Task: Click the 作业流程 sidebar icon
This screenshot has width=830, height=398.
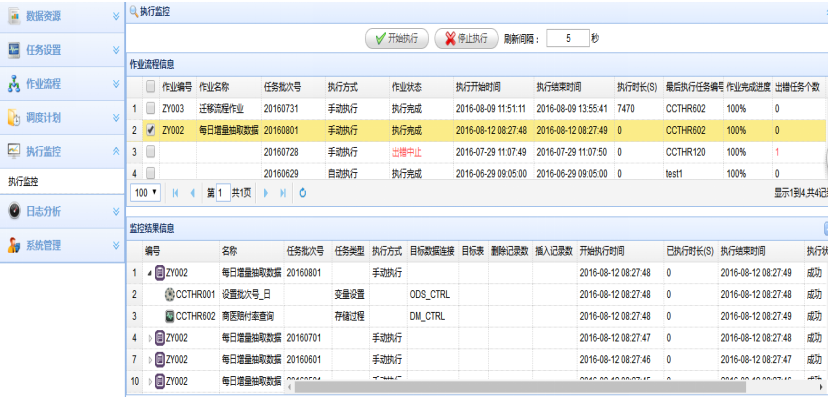Action: coord(14,84)
